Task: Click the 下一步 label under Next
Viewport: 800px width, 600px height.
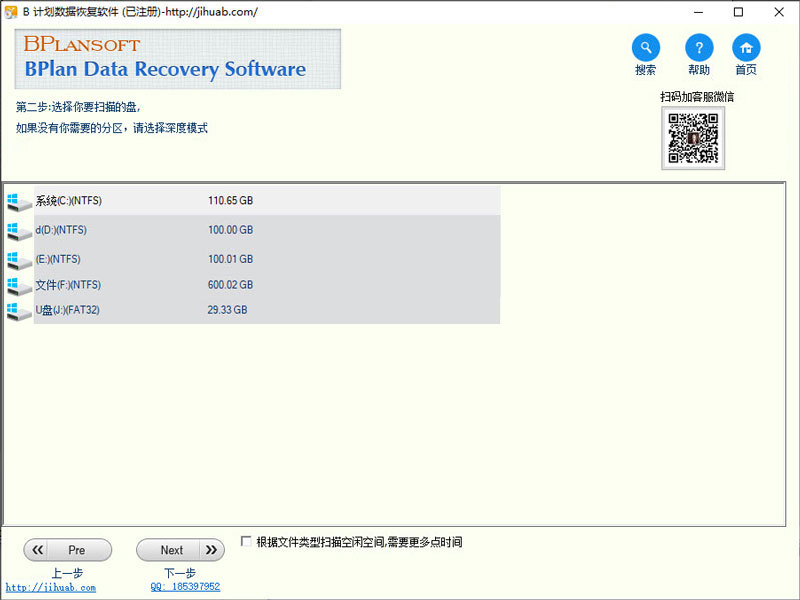Action: pyautogui.click(x=180, y=573)
